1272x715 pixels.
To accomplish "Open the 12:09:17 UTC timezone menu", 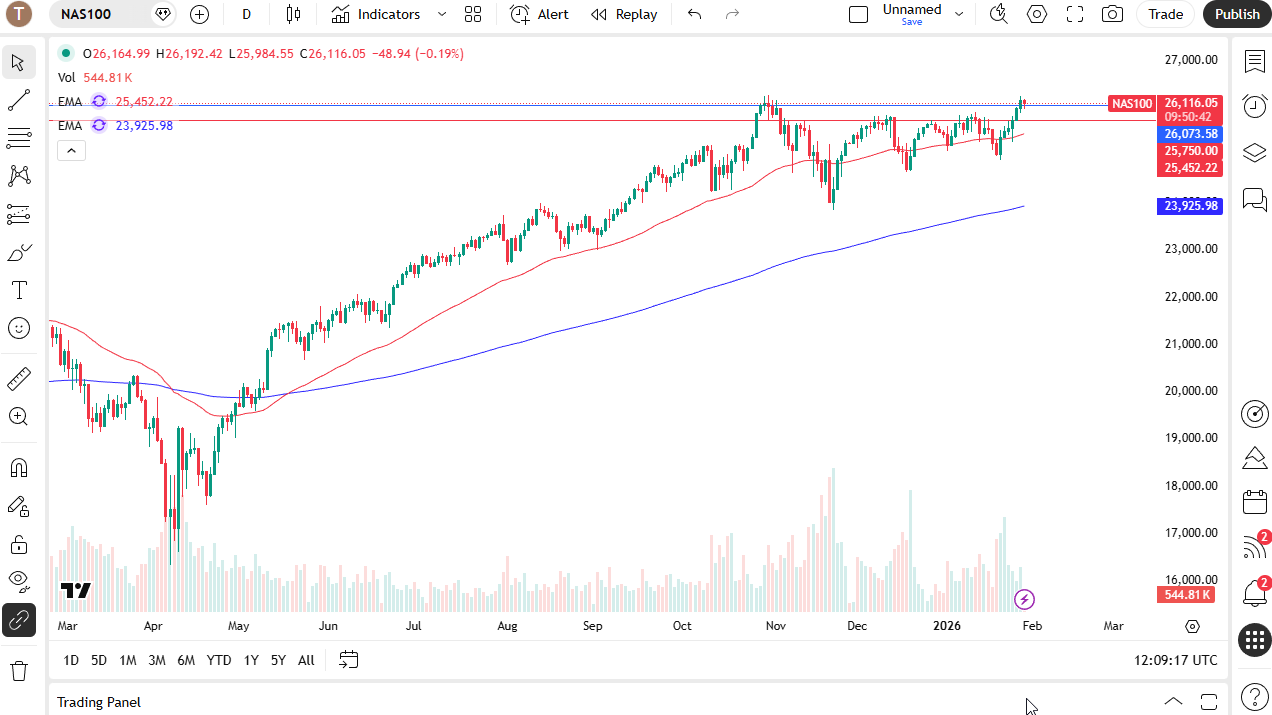I will pos(1176,660).
